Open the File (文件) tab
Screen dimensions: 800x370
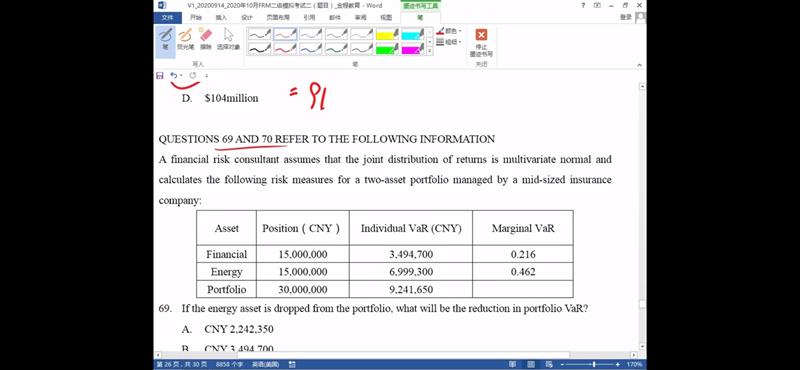167,17
